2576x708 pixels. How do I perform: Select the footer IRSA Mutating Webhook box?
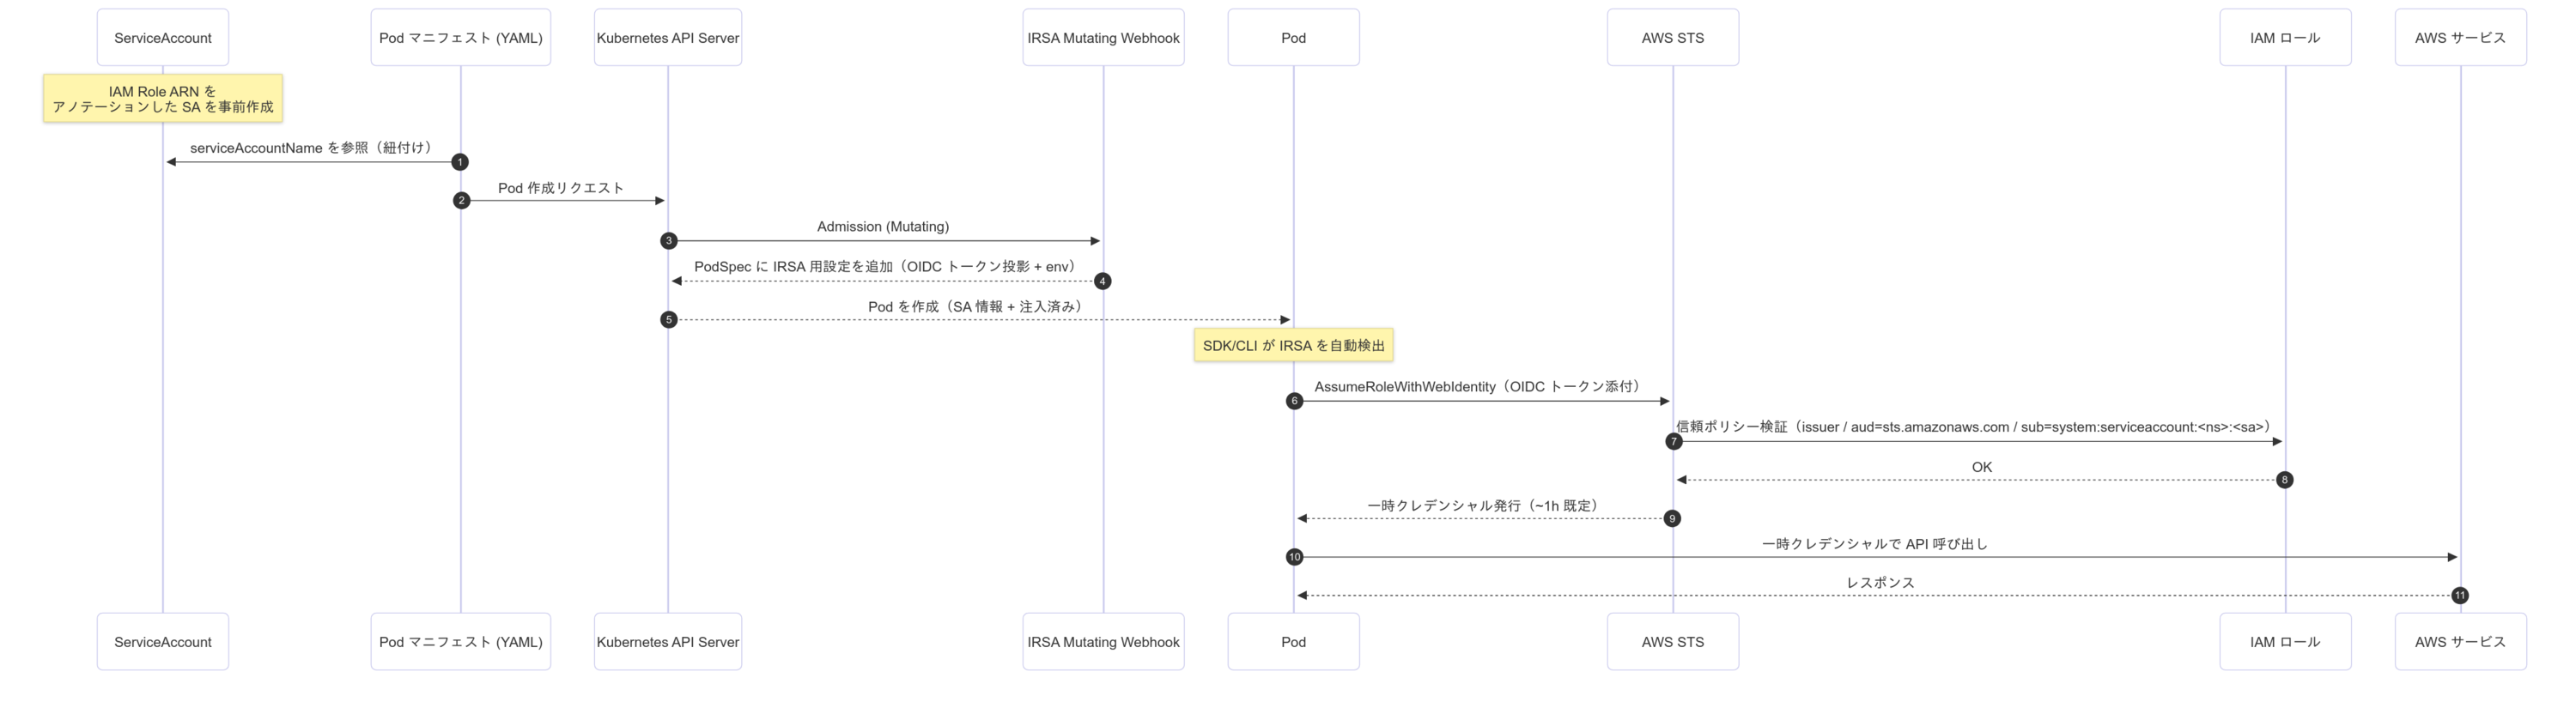pos(1103,642)
